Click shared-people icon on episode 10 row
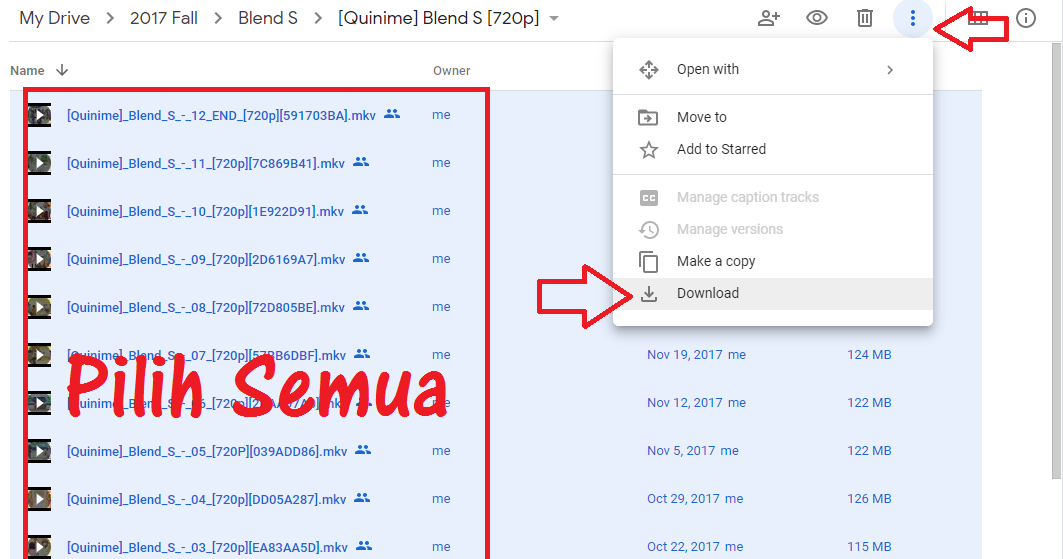This screenshot has width=1063, height=559. pyautogui.click(x=360, y=210)
